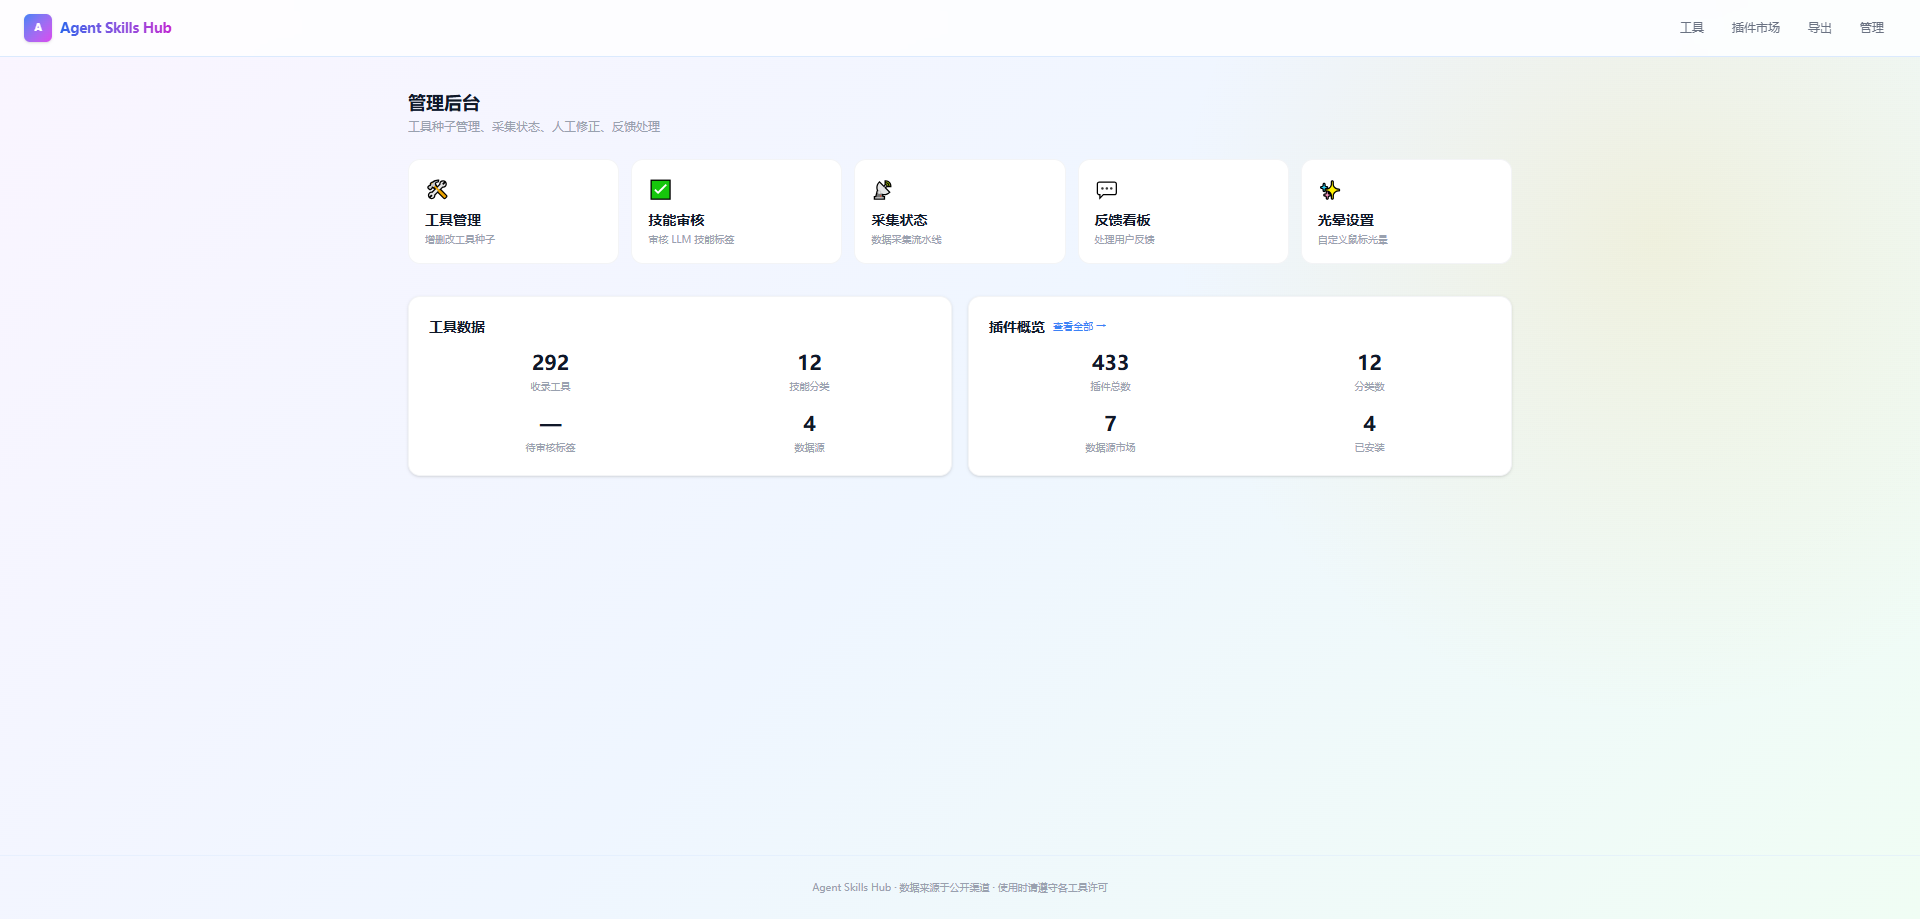The image size is (1920, 919).
Task: Click the 12 技能分类 count
Action: point(809,362)
